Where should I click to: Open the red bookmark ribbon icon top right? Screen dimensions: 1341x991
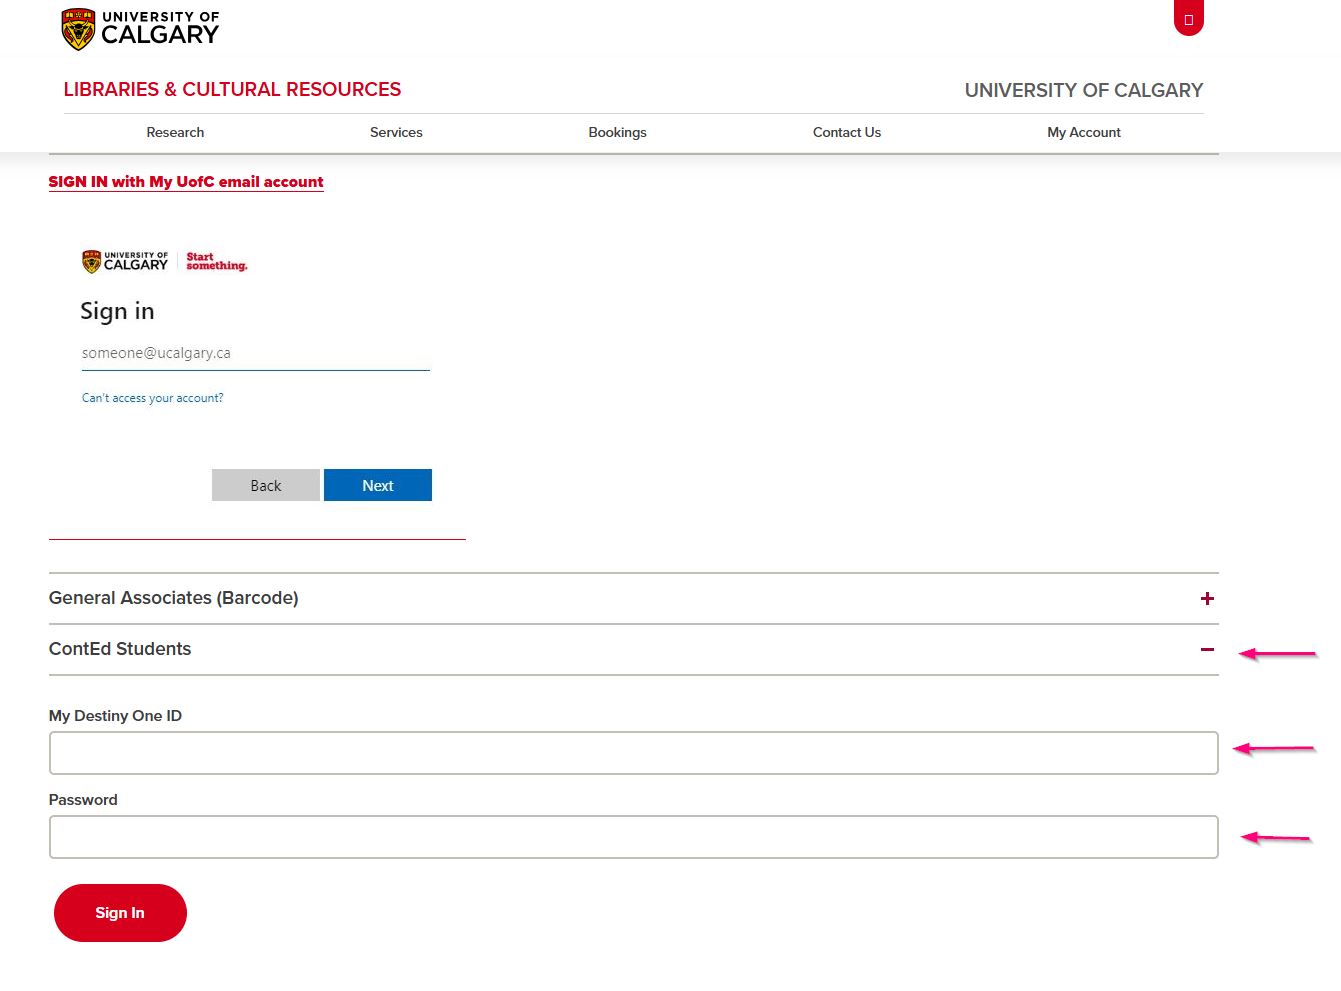tap(1189, 17)
